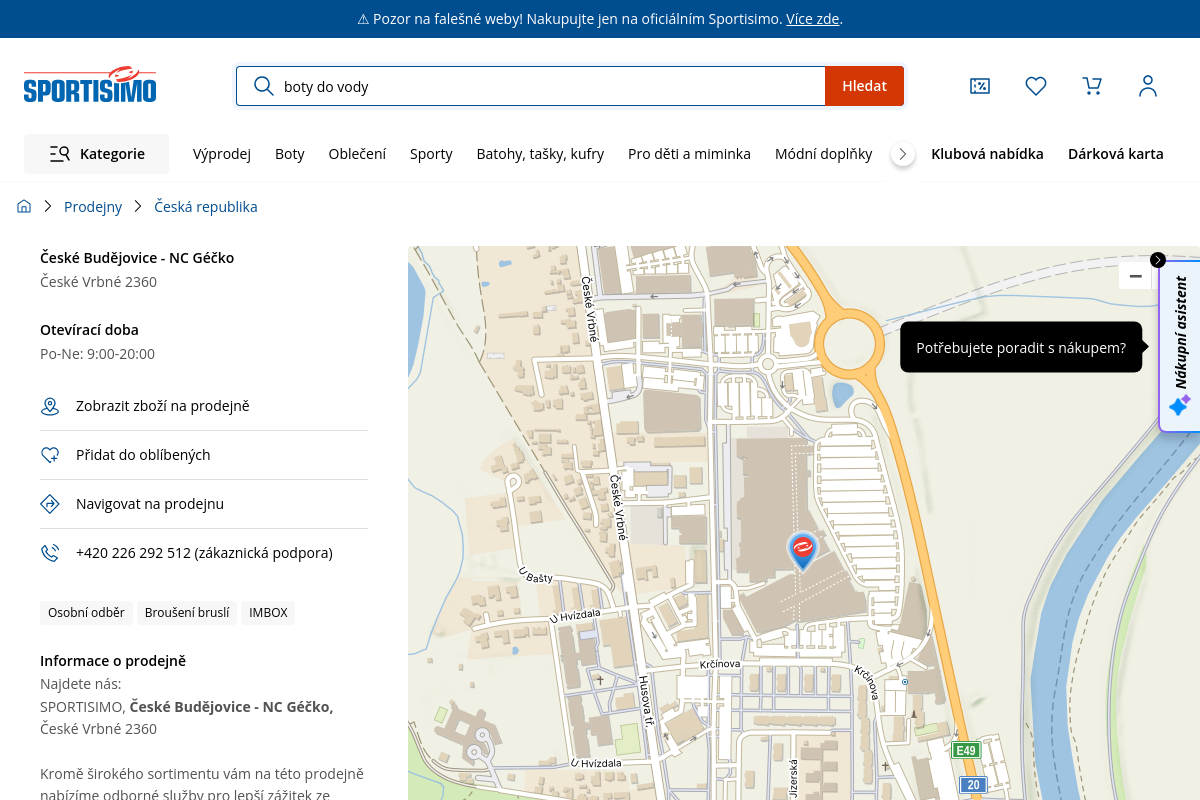Close the shopping assistant tooltip
The width and height of the screenshot is (1200, 800).
[1158, 260]
